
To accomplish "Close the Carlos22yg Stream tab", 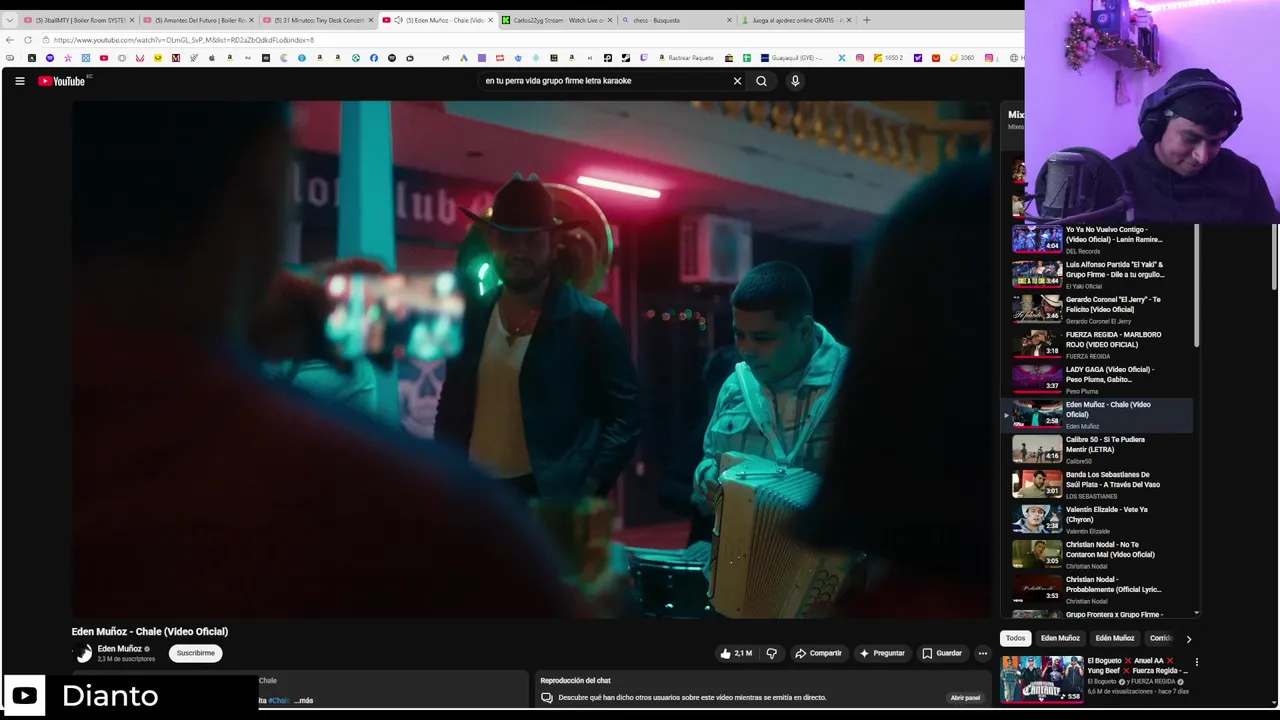I will click(609, 20).
